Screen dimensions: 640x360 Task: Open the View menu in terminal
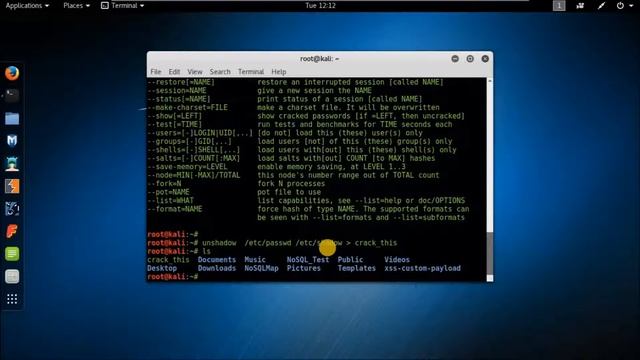coord(195,72)
